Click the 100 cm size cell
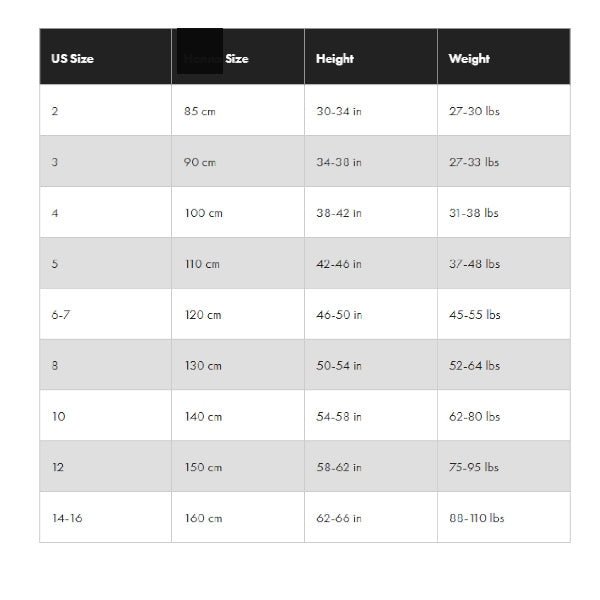Image resolution: width=600 pixels, height=600 pixels. (x=238, y=212)
